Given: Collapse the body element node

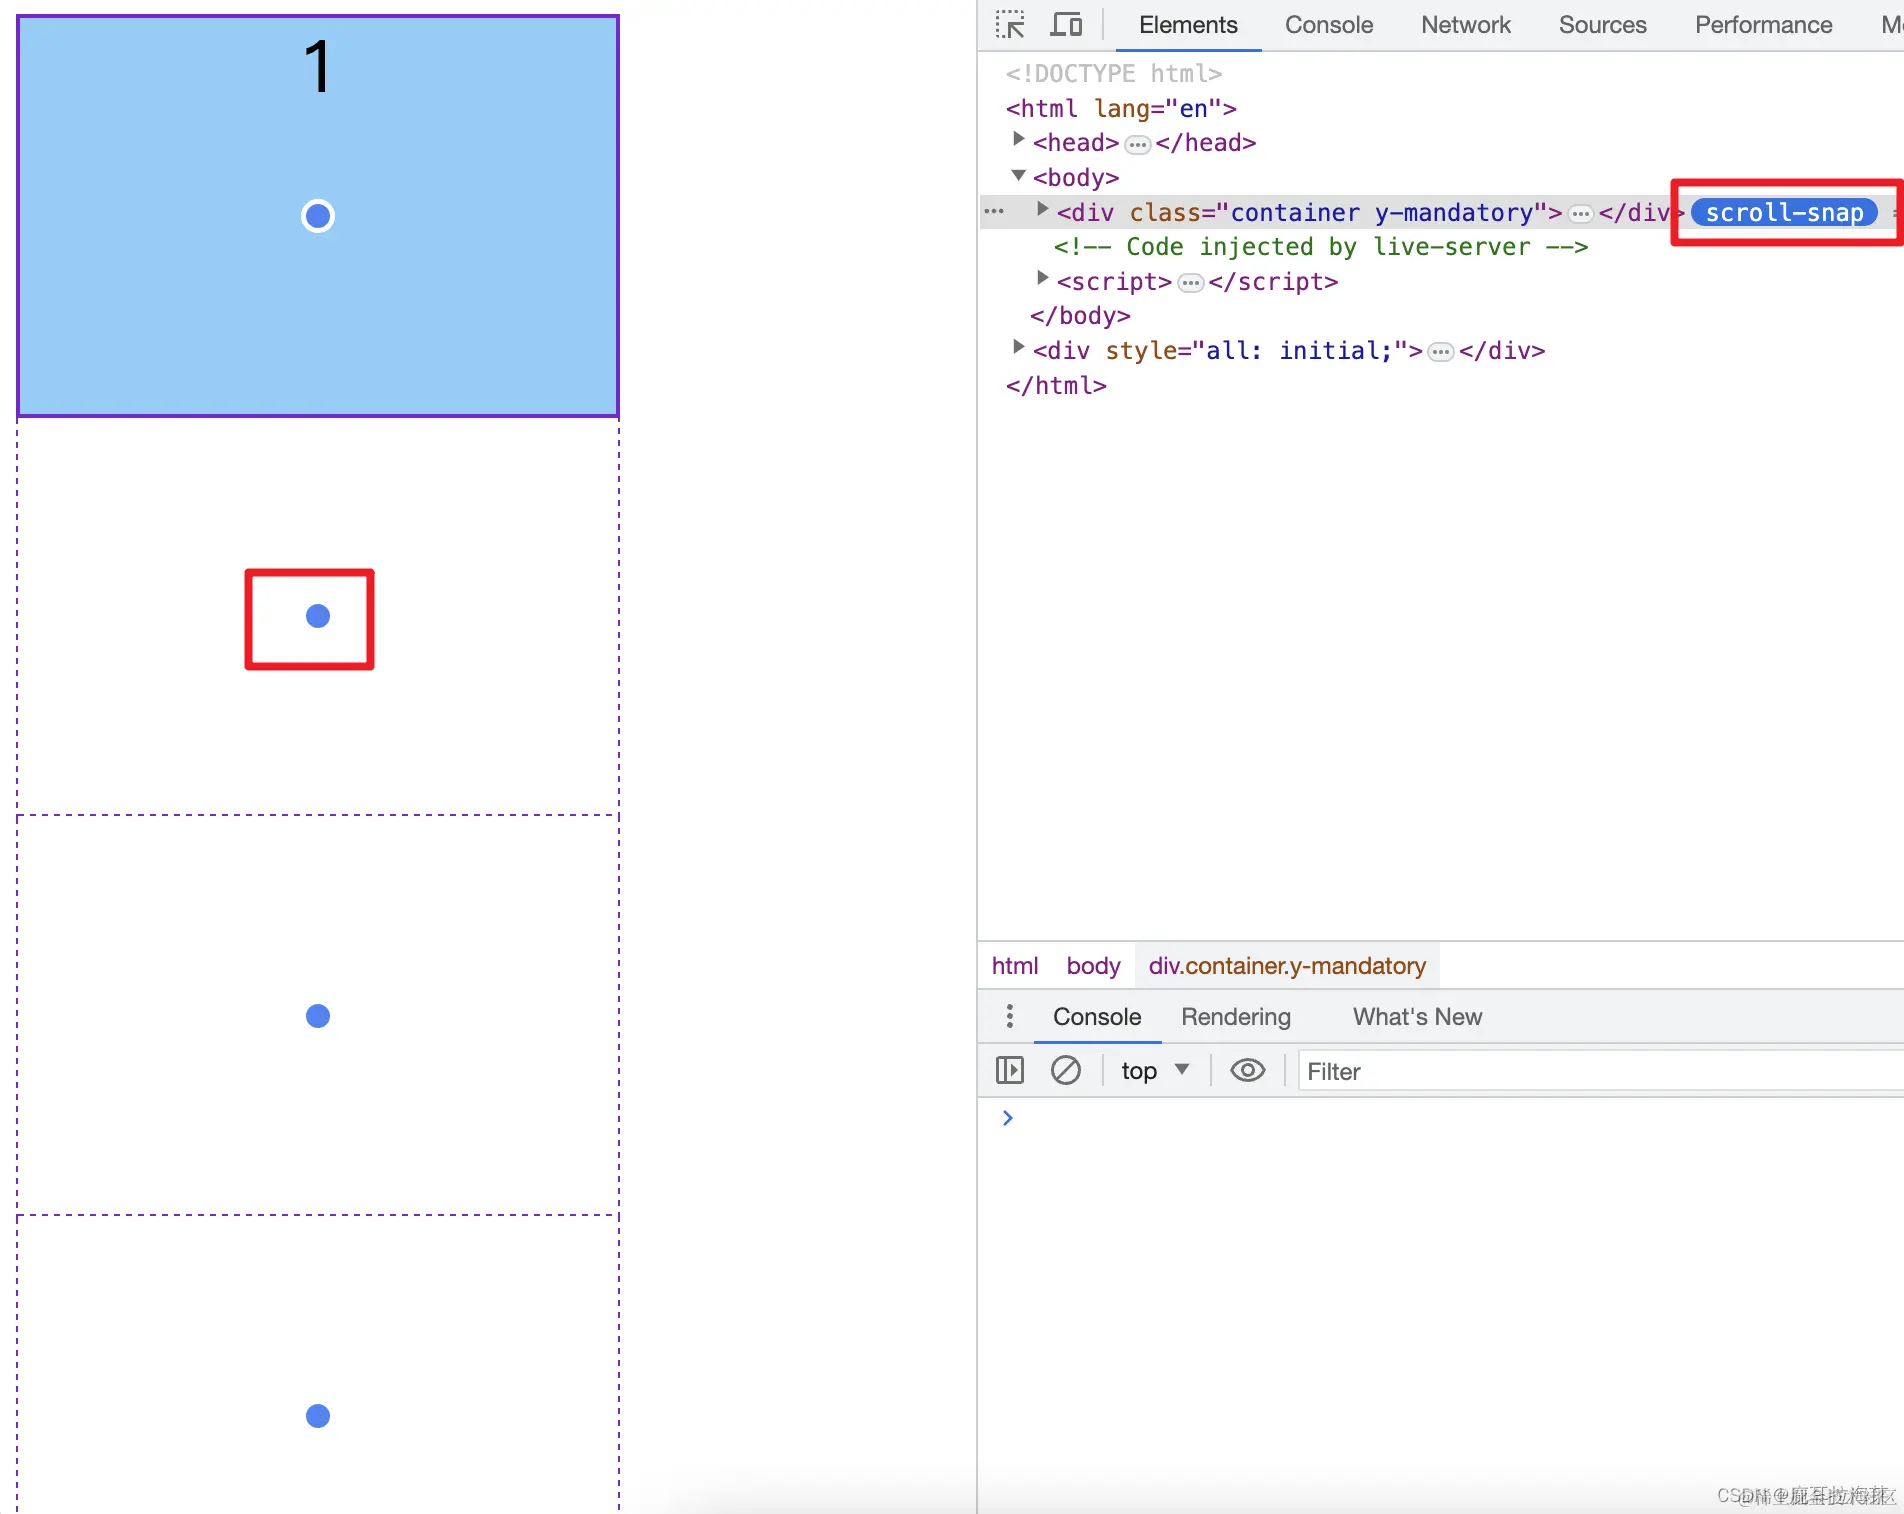Looking at the screenshot, I should [x=1018, y=175].
